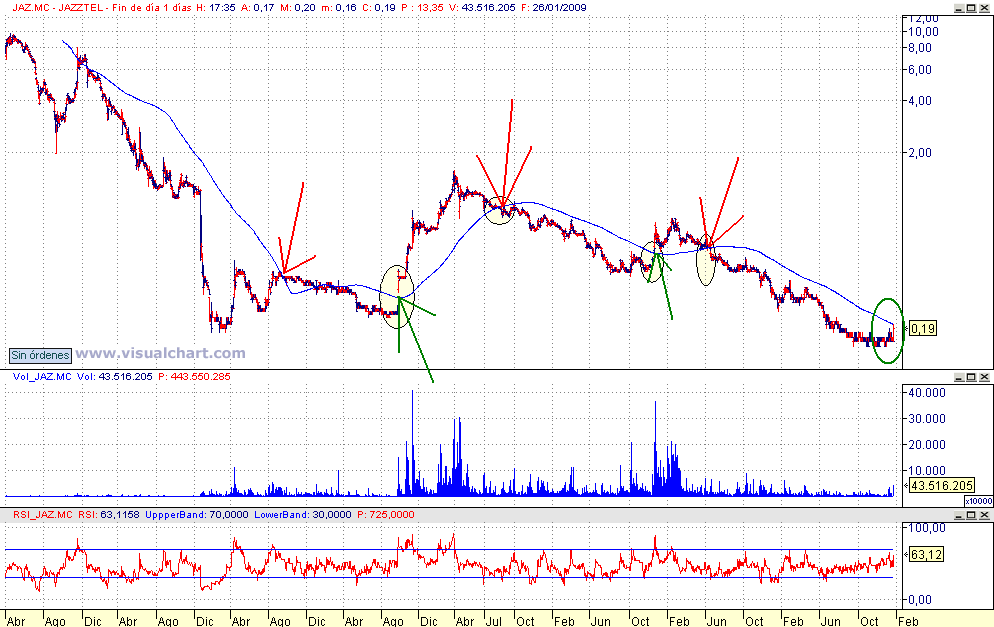Image resolution: width=994 pixels, height=627 pixels.
Task: Click the 2,00 price axis label
Action: [920, 153]
